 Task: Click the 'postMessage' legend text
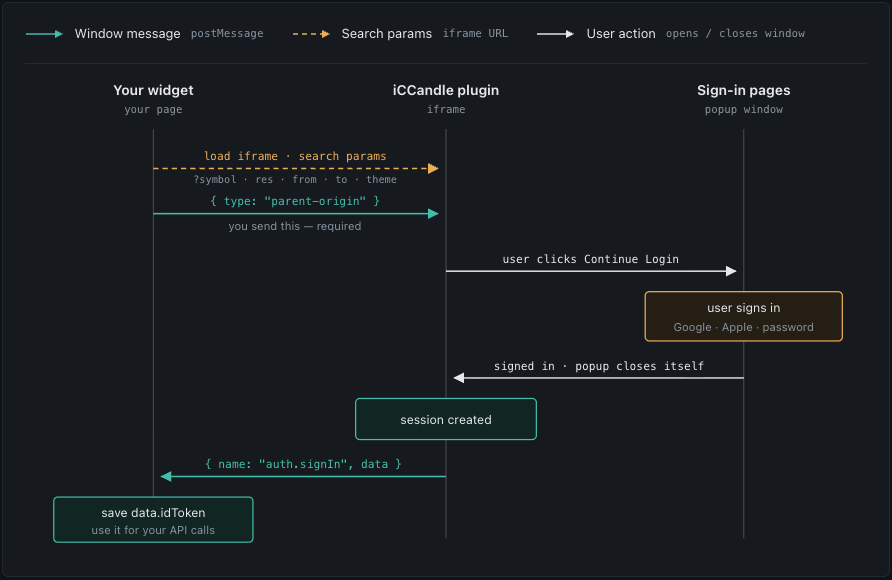227,34
